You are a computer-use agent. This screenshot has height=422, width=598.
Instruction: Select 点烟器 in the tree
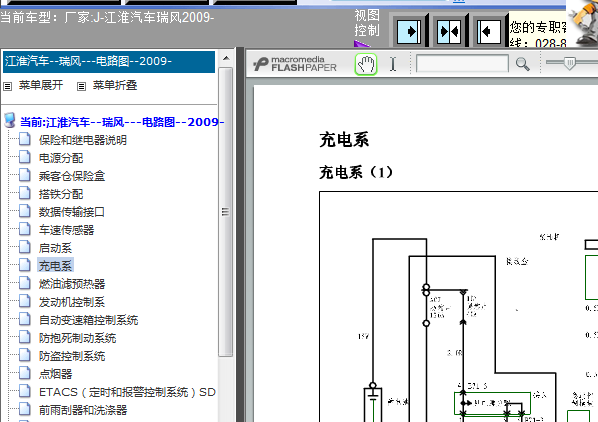55,374
